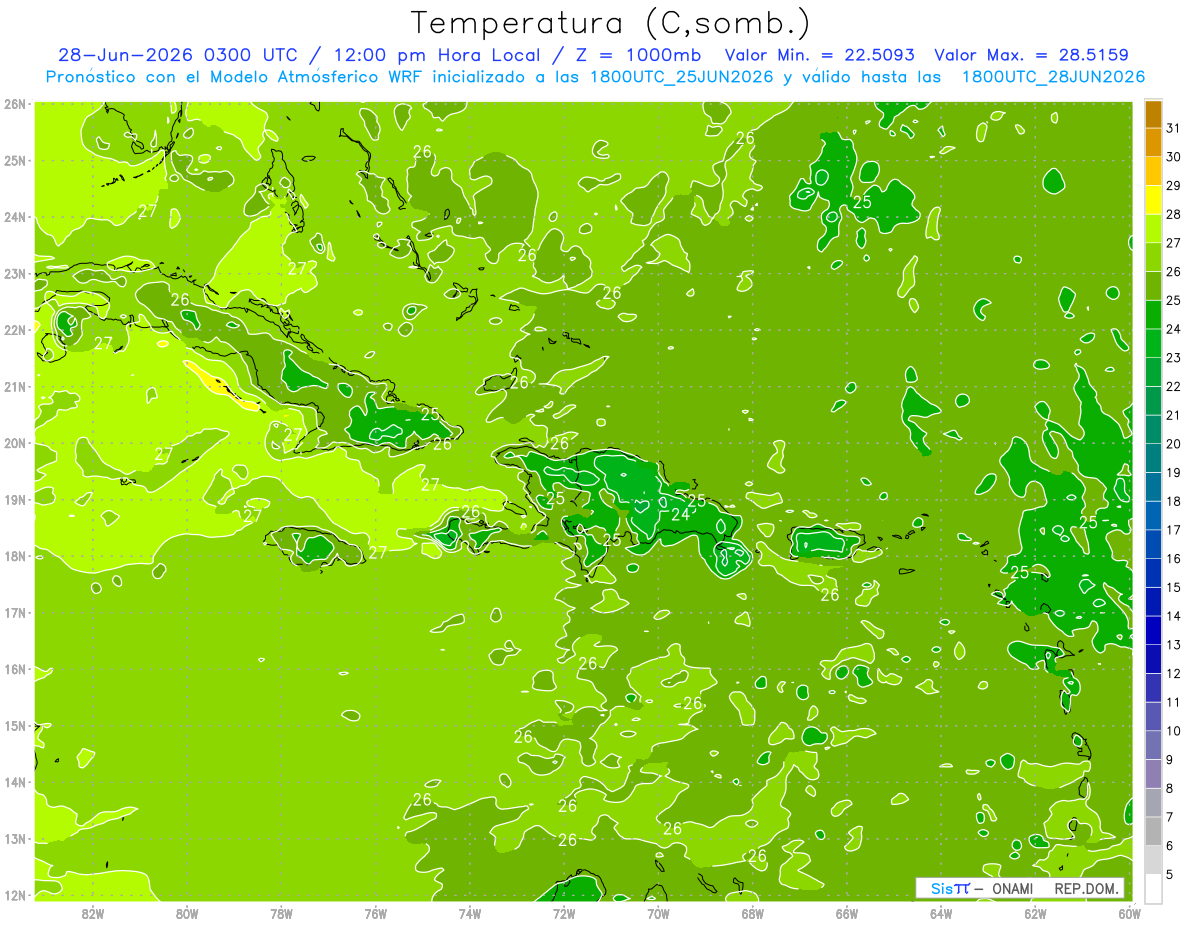Viewport: 1200px width, 927px height.
Task: Click the color bar label '23'
Action: pyautogui.click(x=1173, y=358)
